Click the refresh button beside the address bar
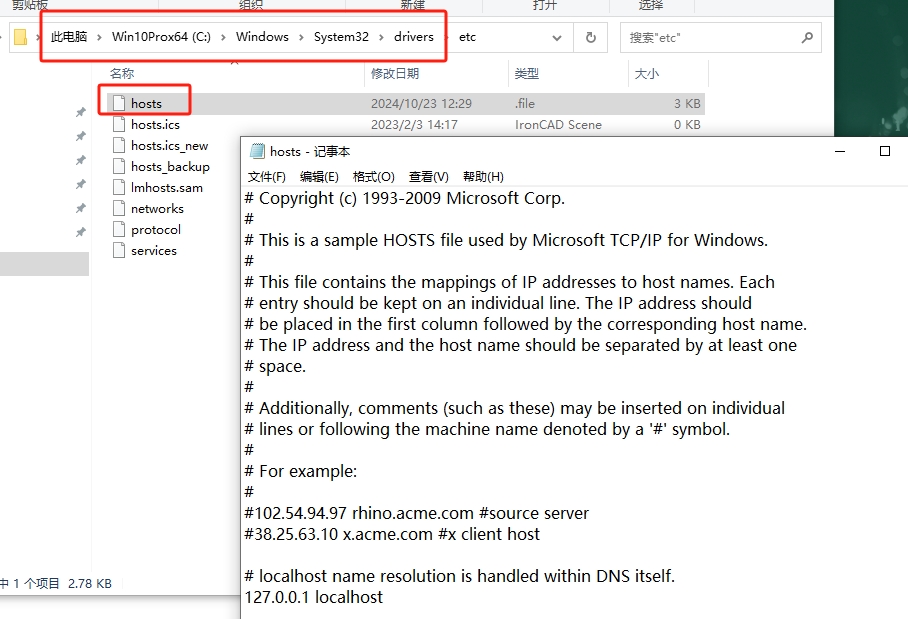This screenshot has height=619, width=908. coord(591,38)
